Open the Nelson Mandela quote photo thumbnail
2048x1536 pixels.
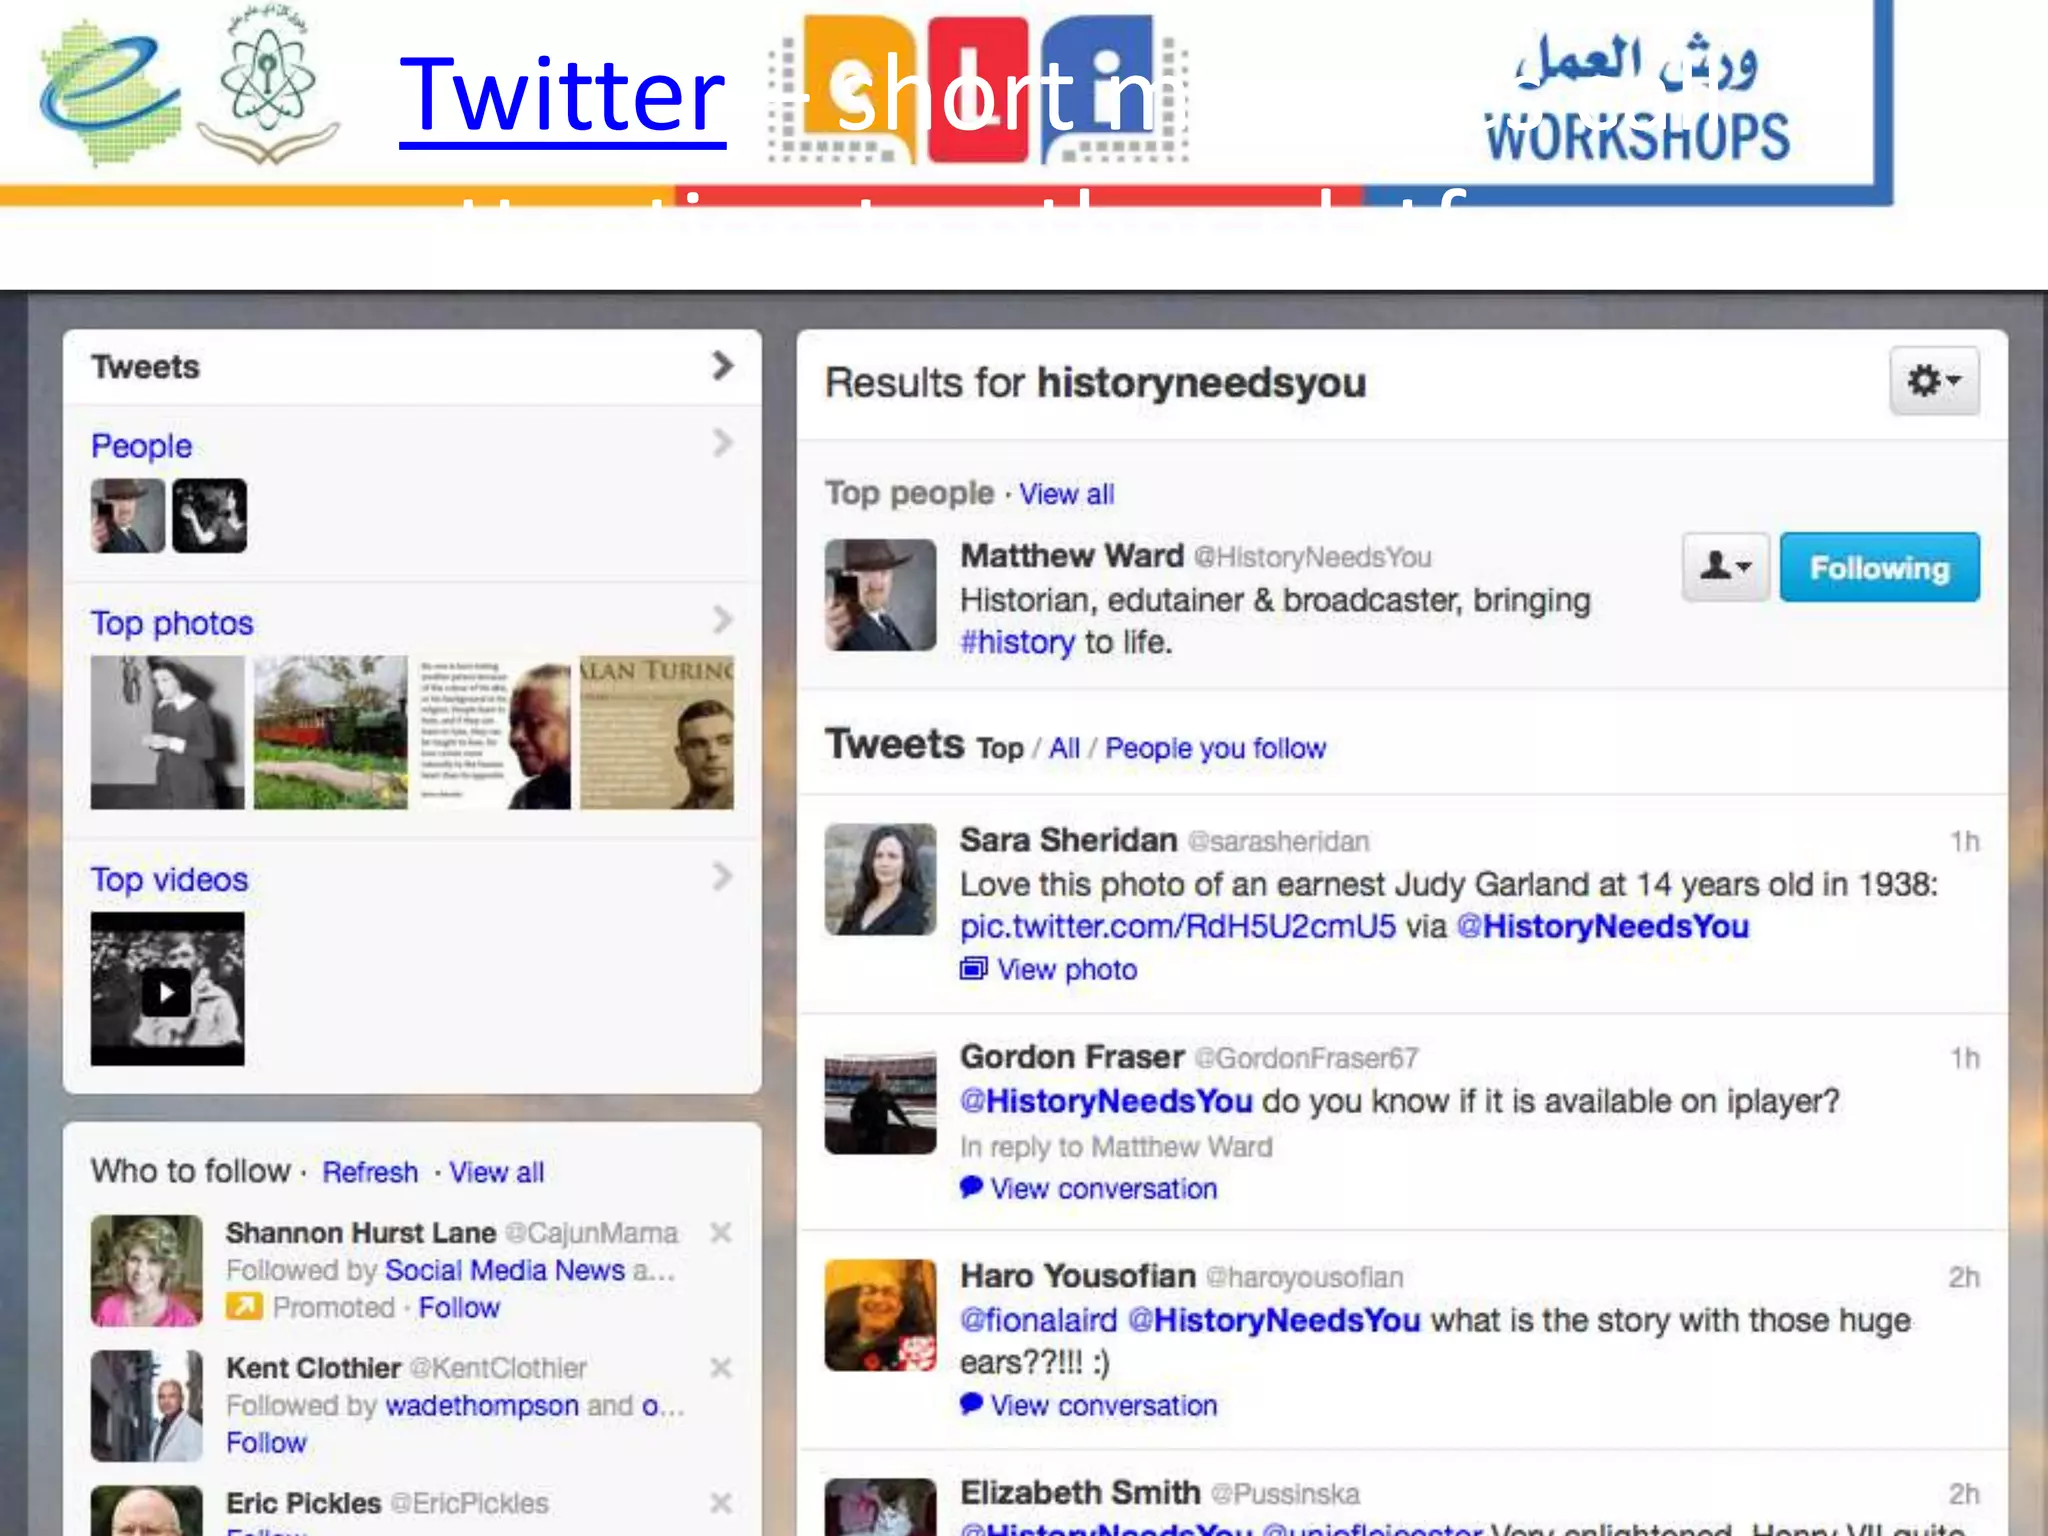494,732
